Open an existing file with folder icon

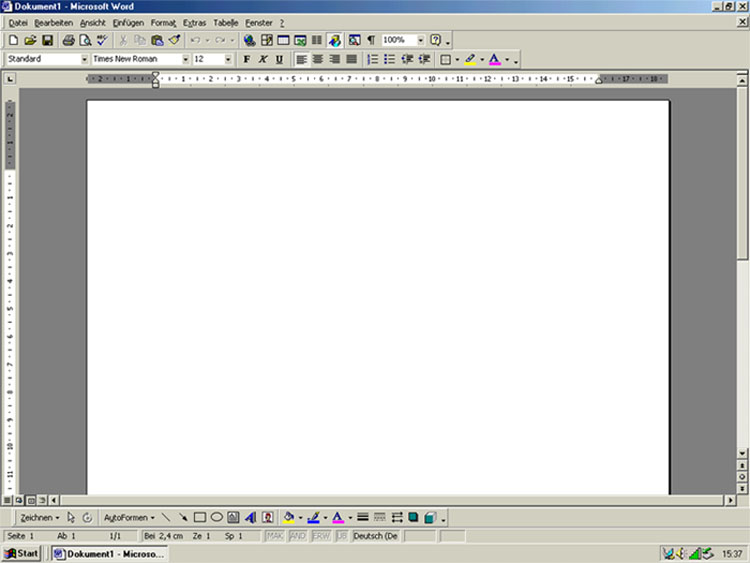coord(30,40)
